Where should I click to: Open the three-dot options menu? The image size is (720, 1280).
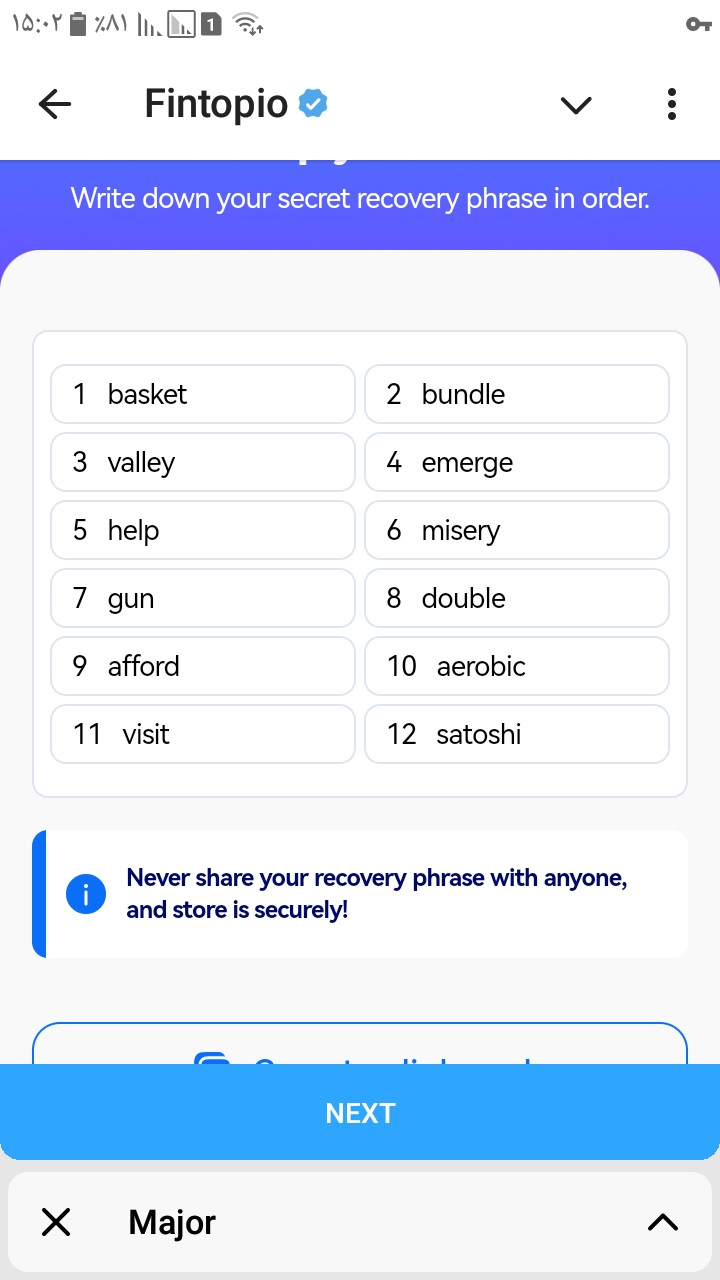pyautogui.click(x=671, y=104)
